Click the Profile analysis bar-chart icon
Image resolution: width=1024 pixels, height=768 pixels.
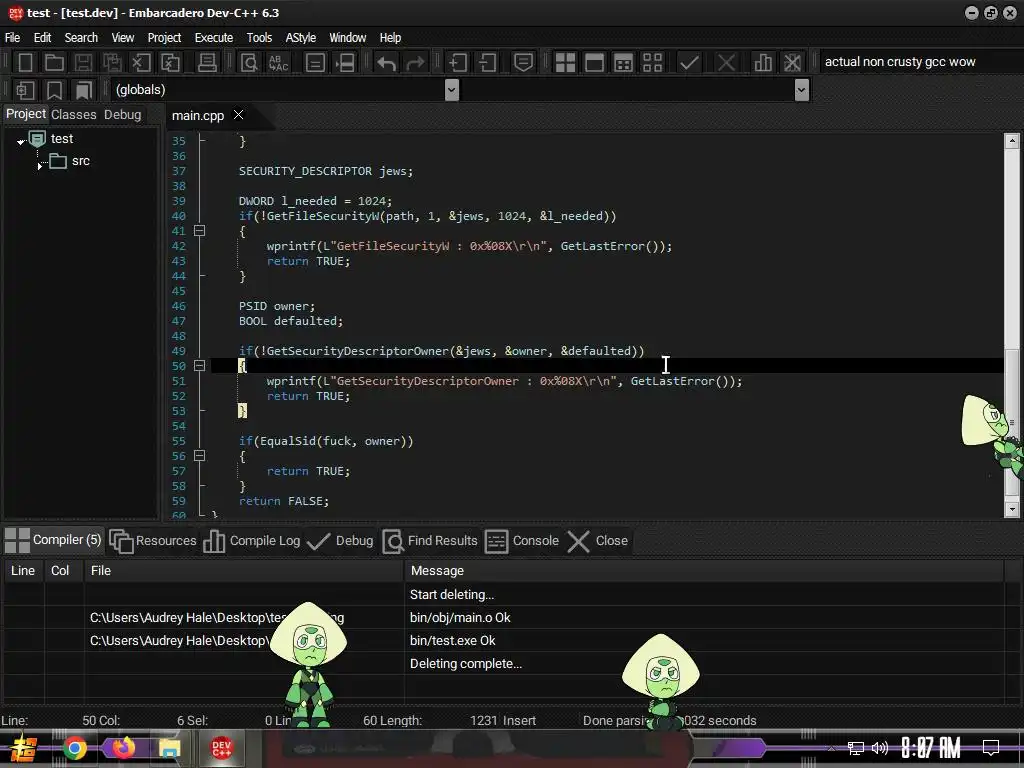(763, 63)
